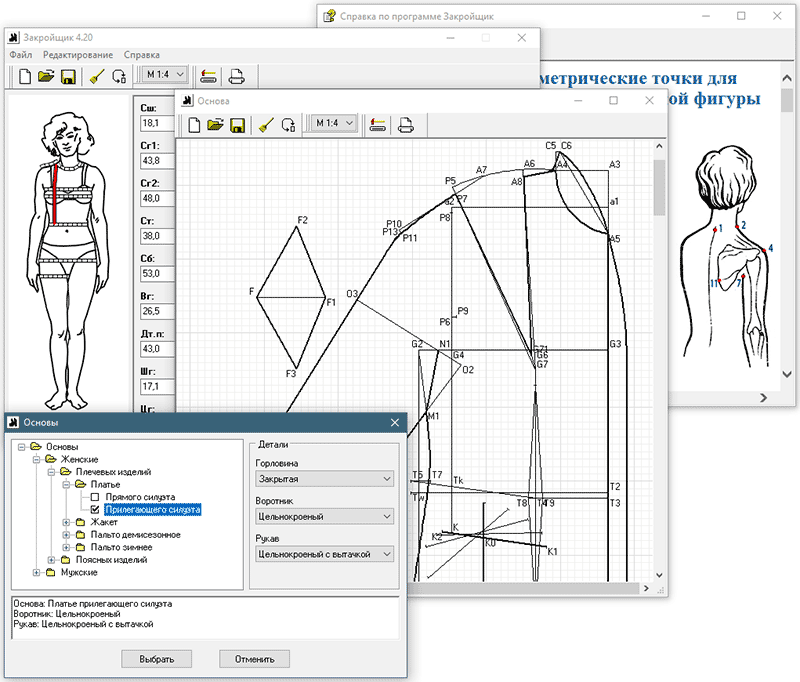This screenshot has width=800, height=682.
Task: Click the Сг1 measurement input field
Action: pos(155,160)
